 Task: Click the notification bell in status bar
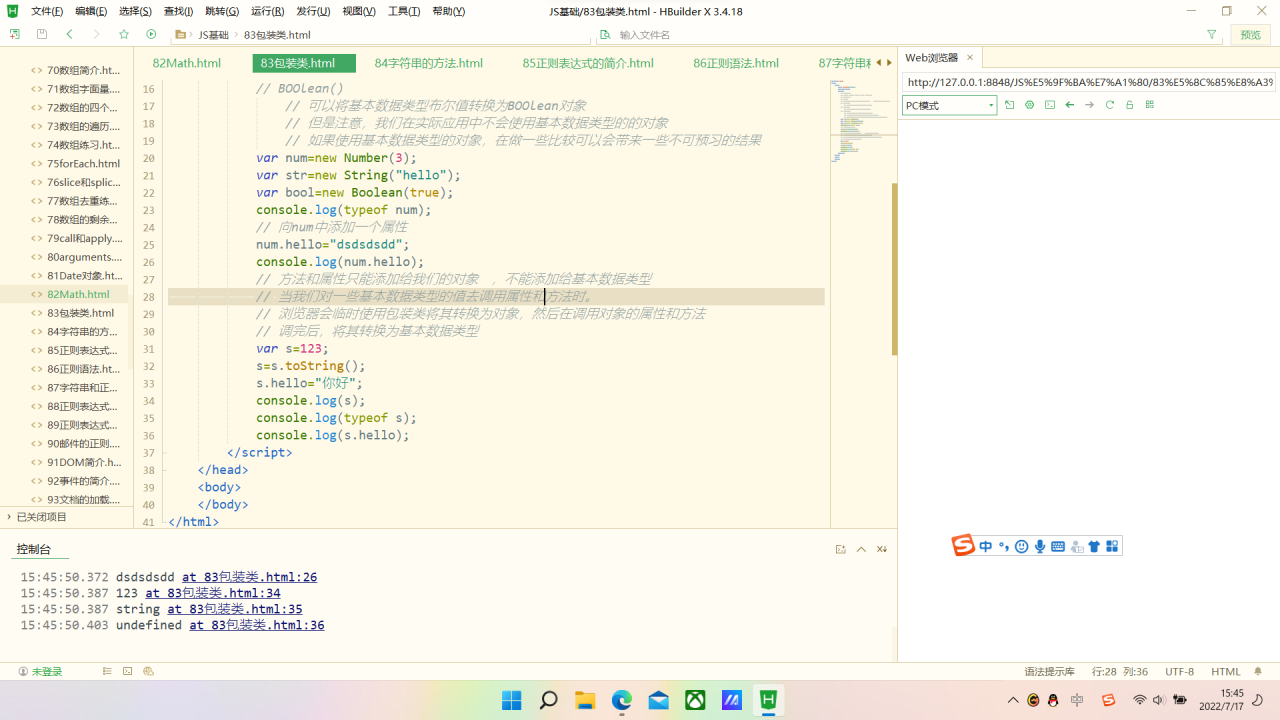pos(1258,672)
